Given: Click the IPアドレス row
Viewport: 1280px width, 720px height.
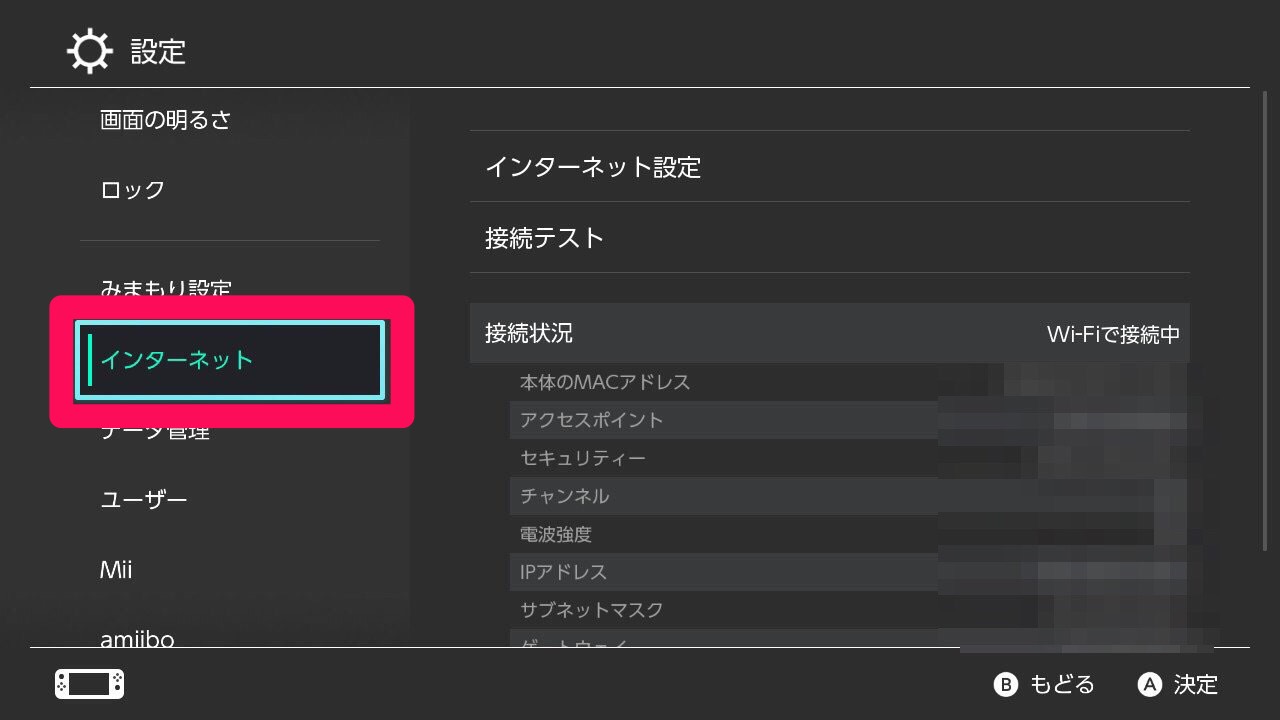Looking at the screenshot, I should coord(560,572).
